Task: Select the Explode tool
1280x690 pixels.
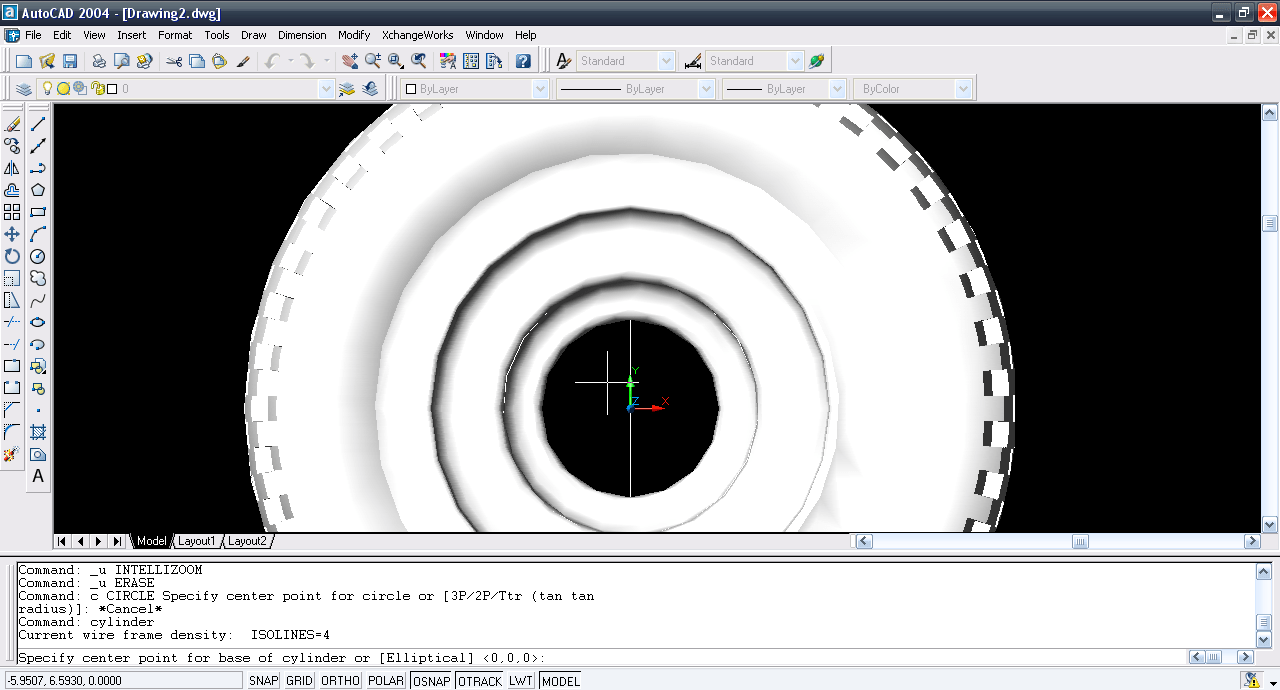Action: (x=12, y=454)
